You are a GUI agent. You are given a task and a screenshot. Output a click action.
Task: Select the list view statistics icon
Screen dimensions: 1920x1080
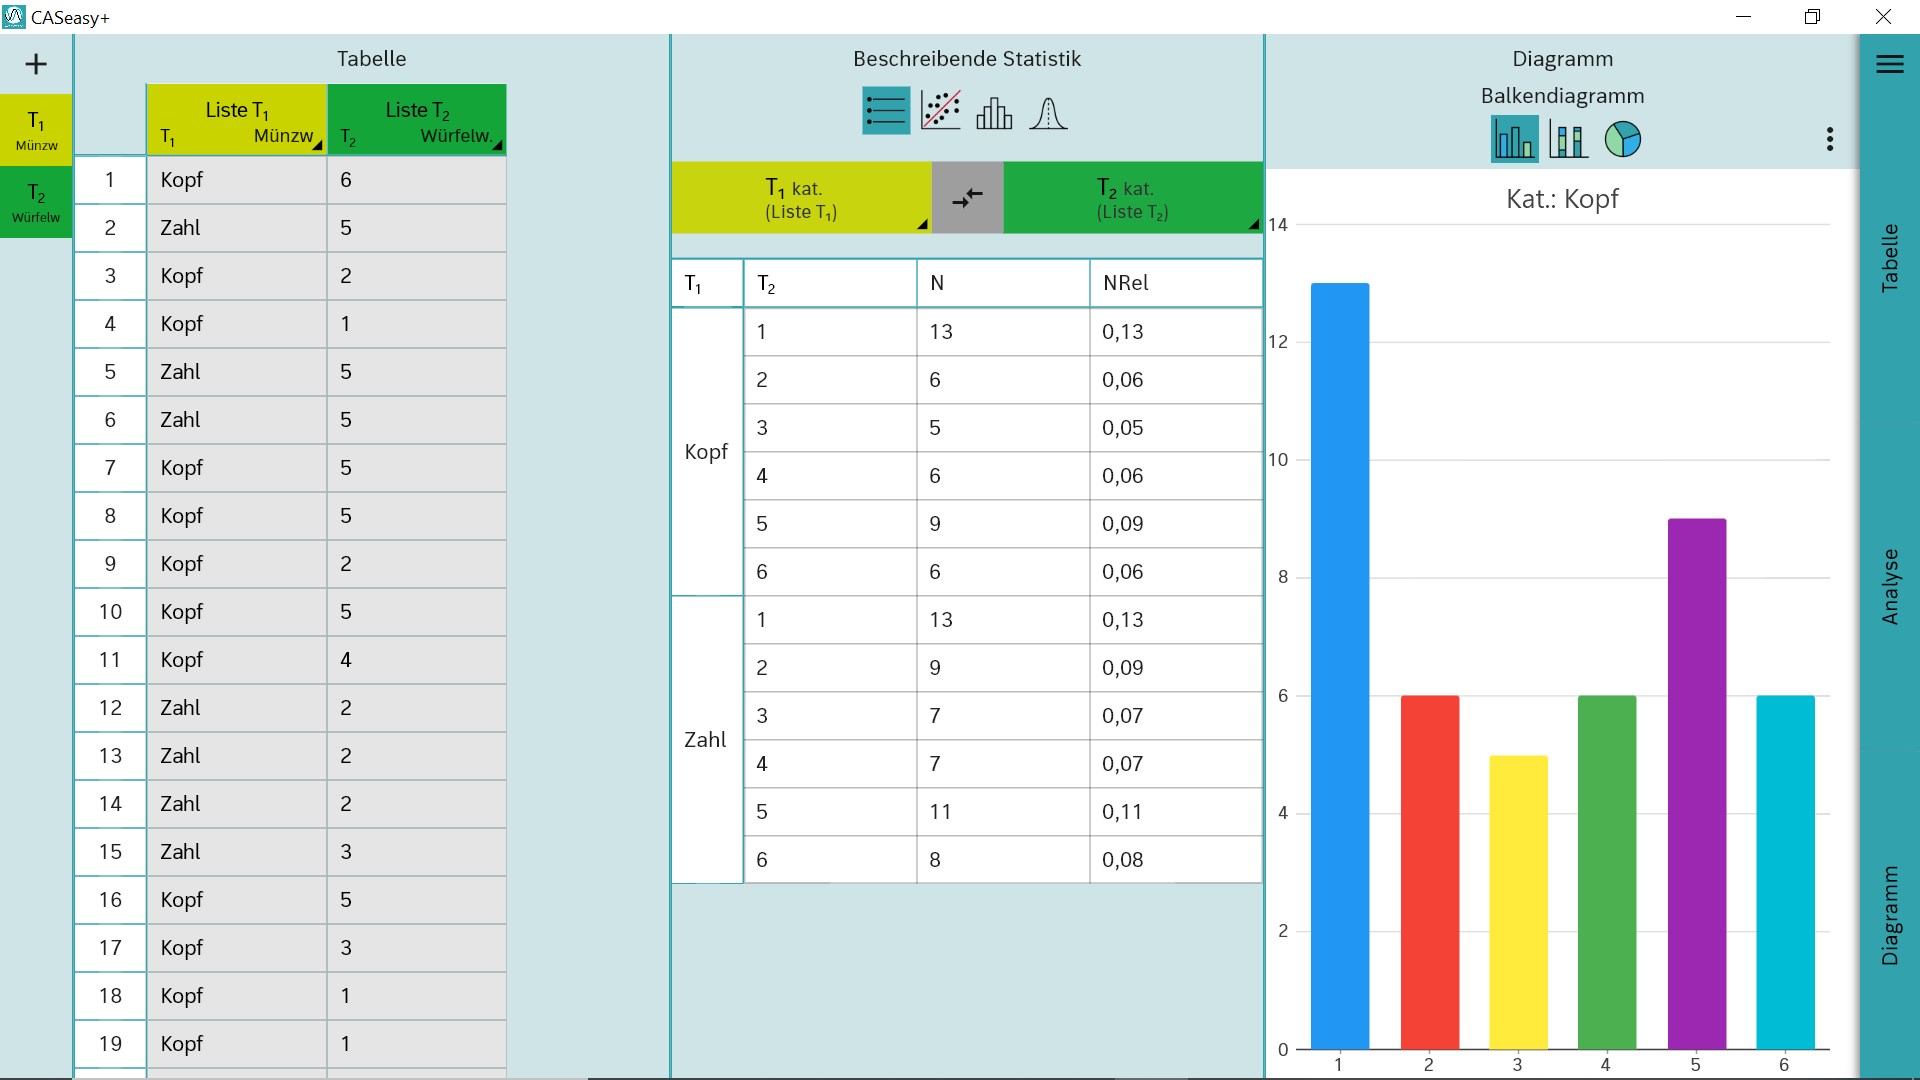click(885, 112)
